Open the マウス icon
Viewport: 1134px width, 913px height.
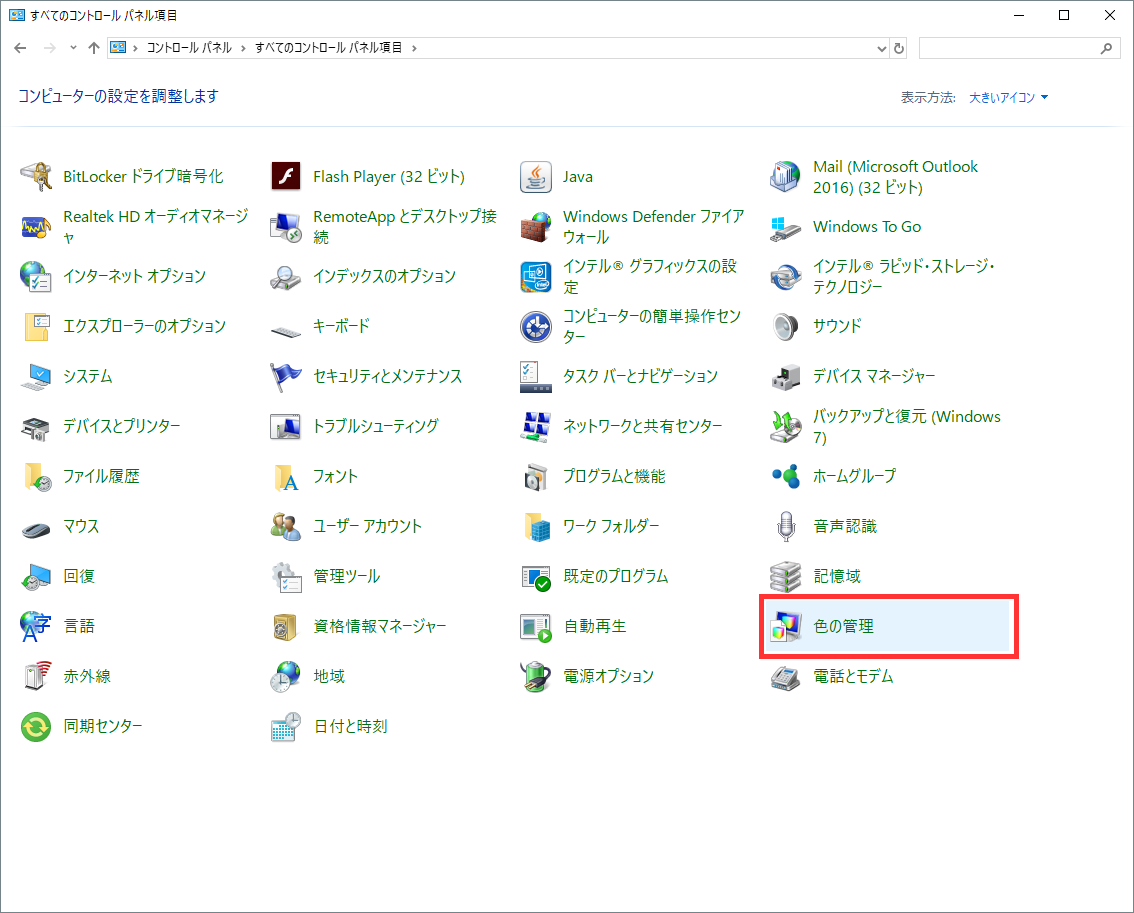tap(36, 527)
